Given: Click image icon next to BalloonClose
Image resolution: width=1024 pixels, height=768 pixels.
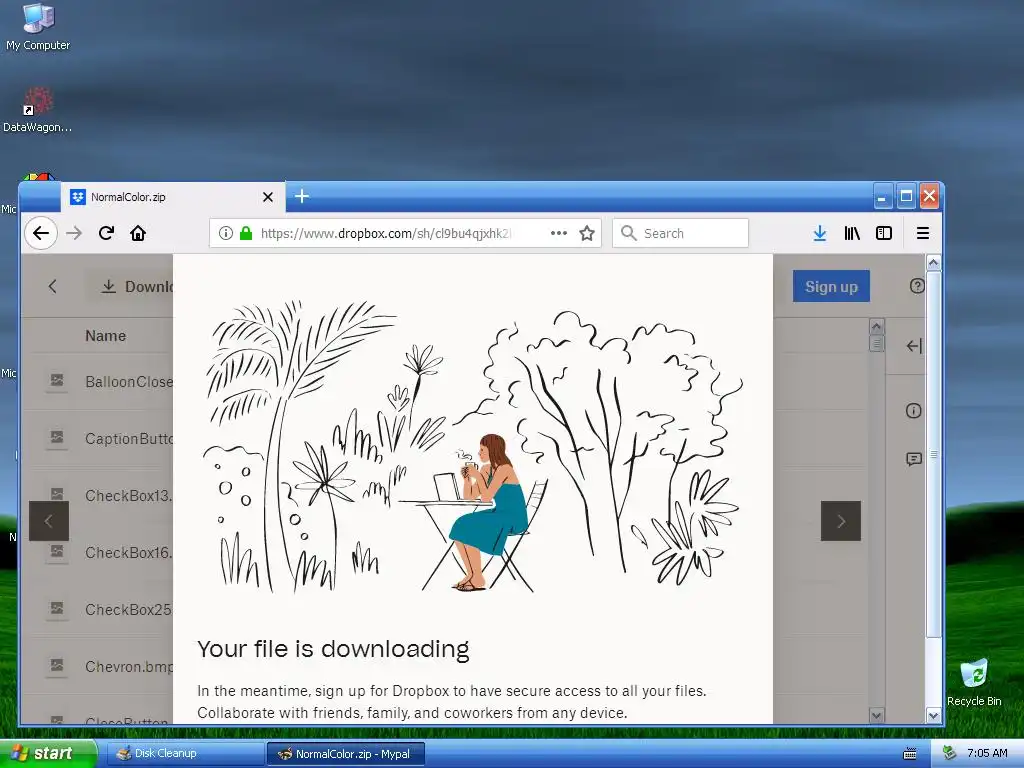Looking at the screenshot, I should pyautogui.click(x=57, y=381).
